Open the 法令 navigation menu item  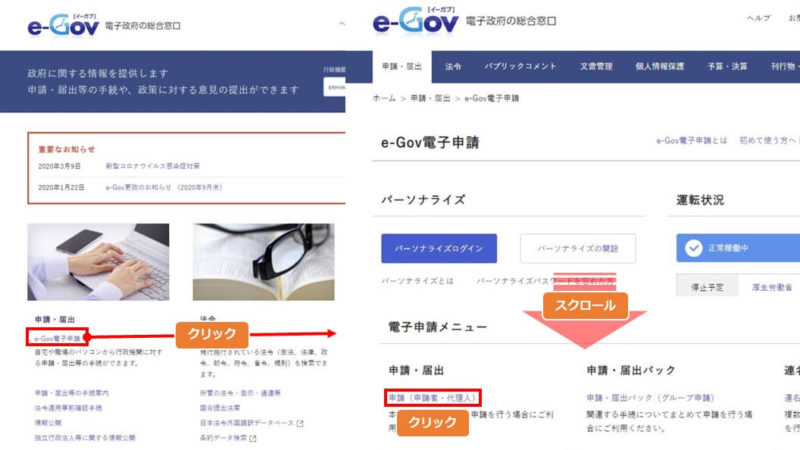[x=453, y=66]
